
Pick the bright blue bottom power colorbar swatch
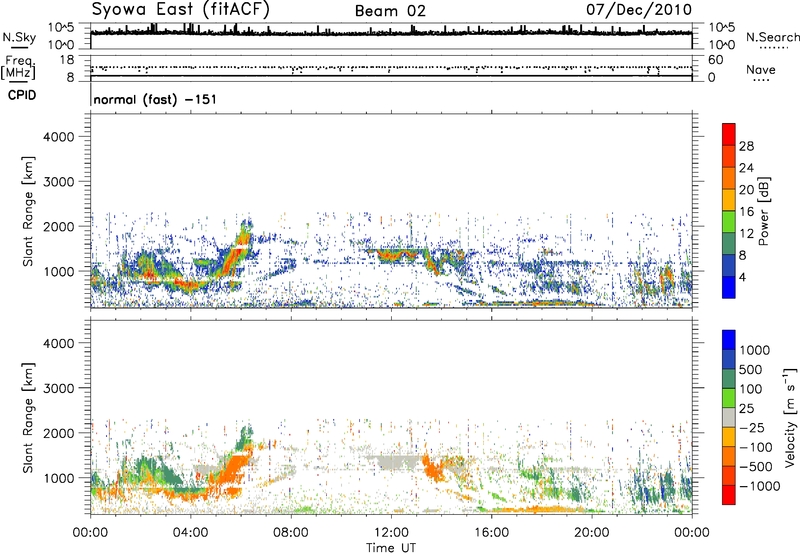729,287
